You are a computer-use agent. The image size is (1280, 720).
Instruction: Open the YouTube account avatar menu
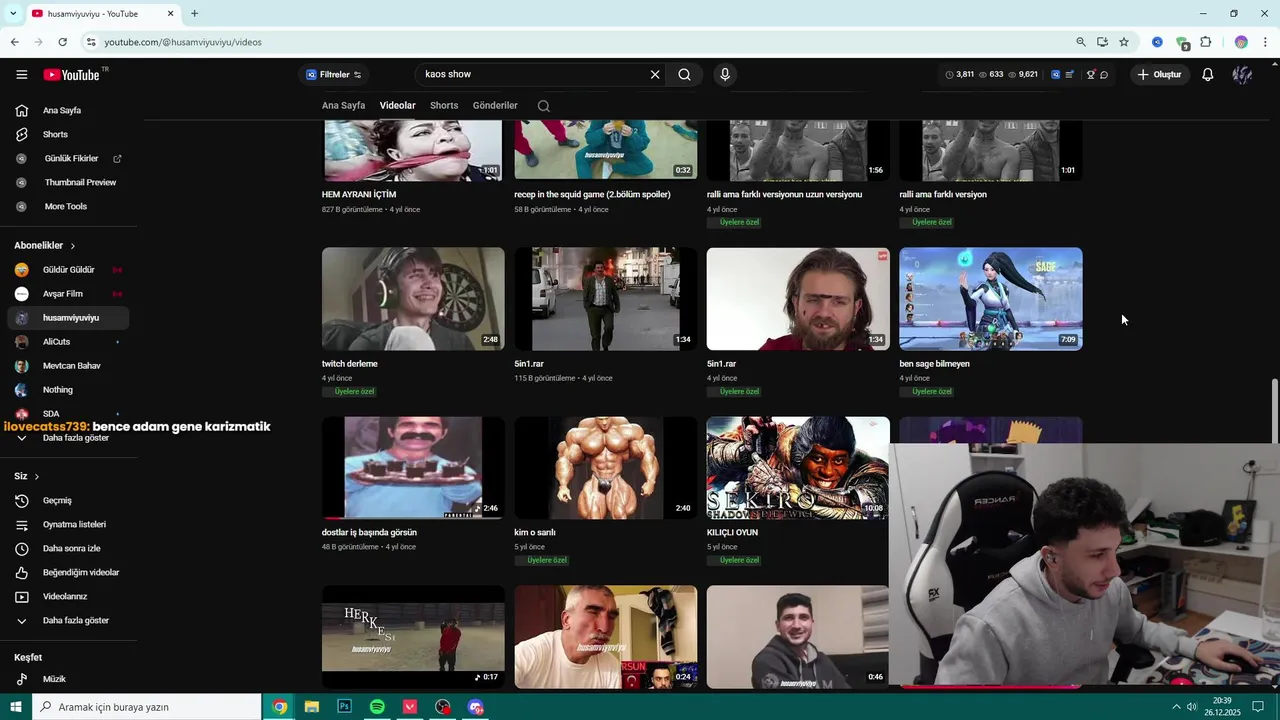[x=1242, y=75]
